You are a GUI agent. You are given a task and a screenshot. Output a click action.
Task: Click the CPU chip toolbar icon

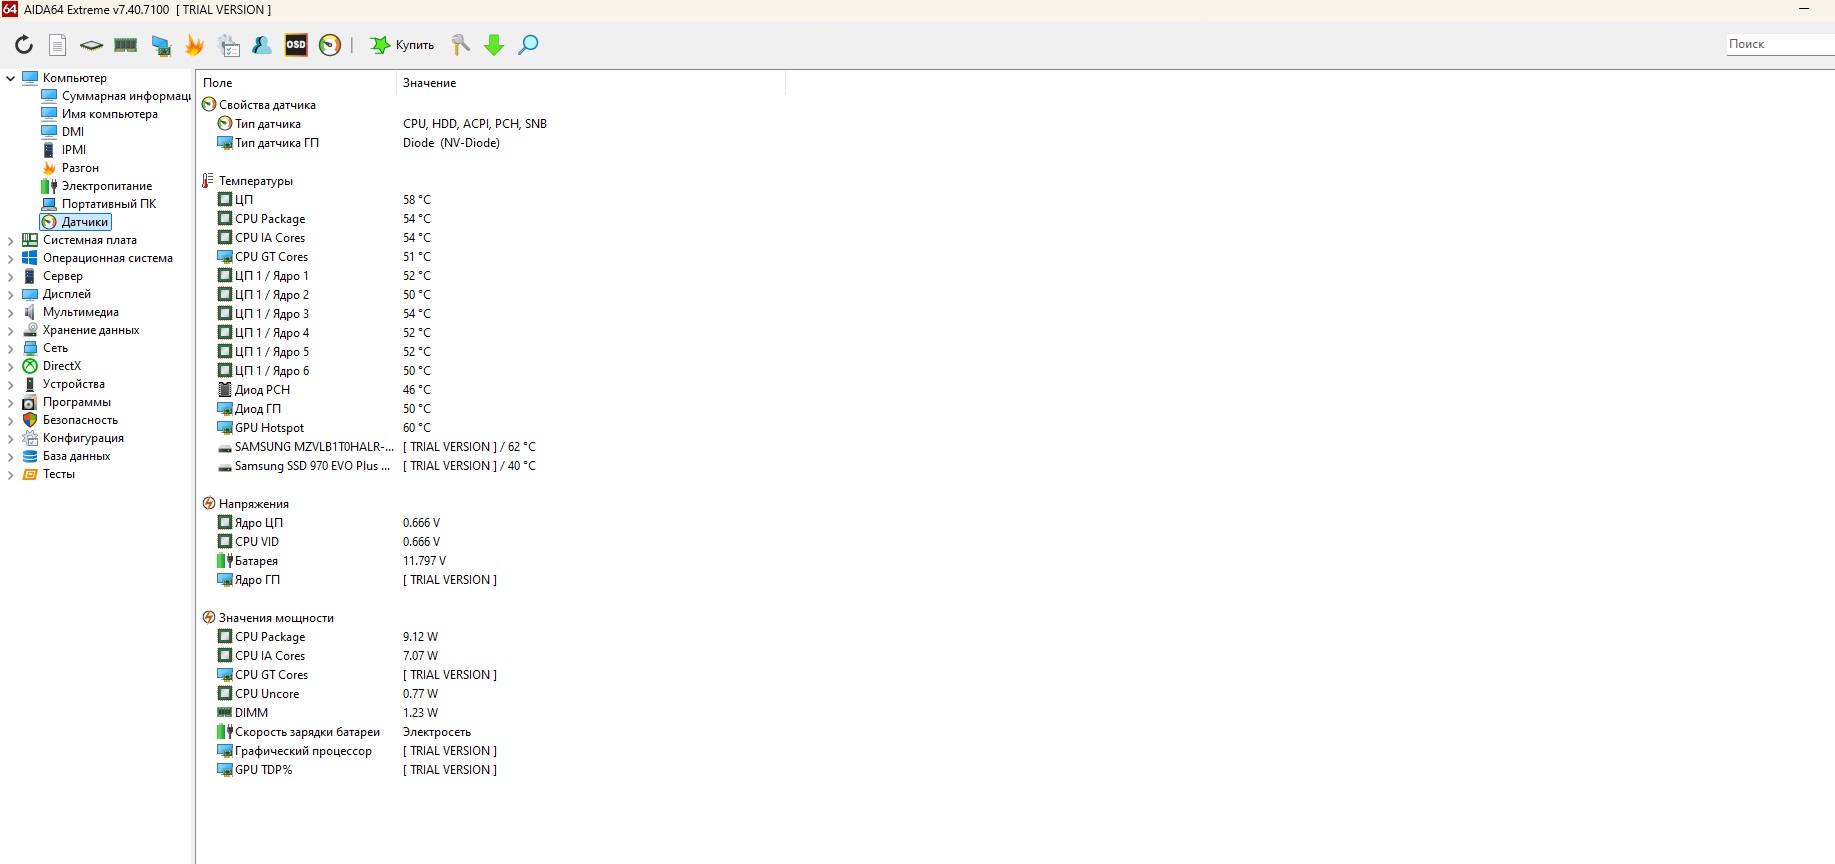91,45
